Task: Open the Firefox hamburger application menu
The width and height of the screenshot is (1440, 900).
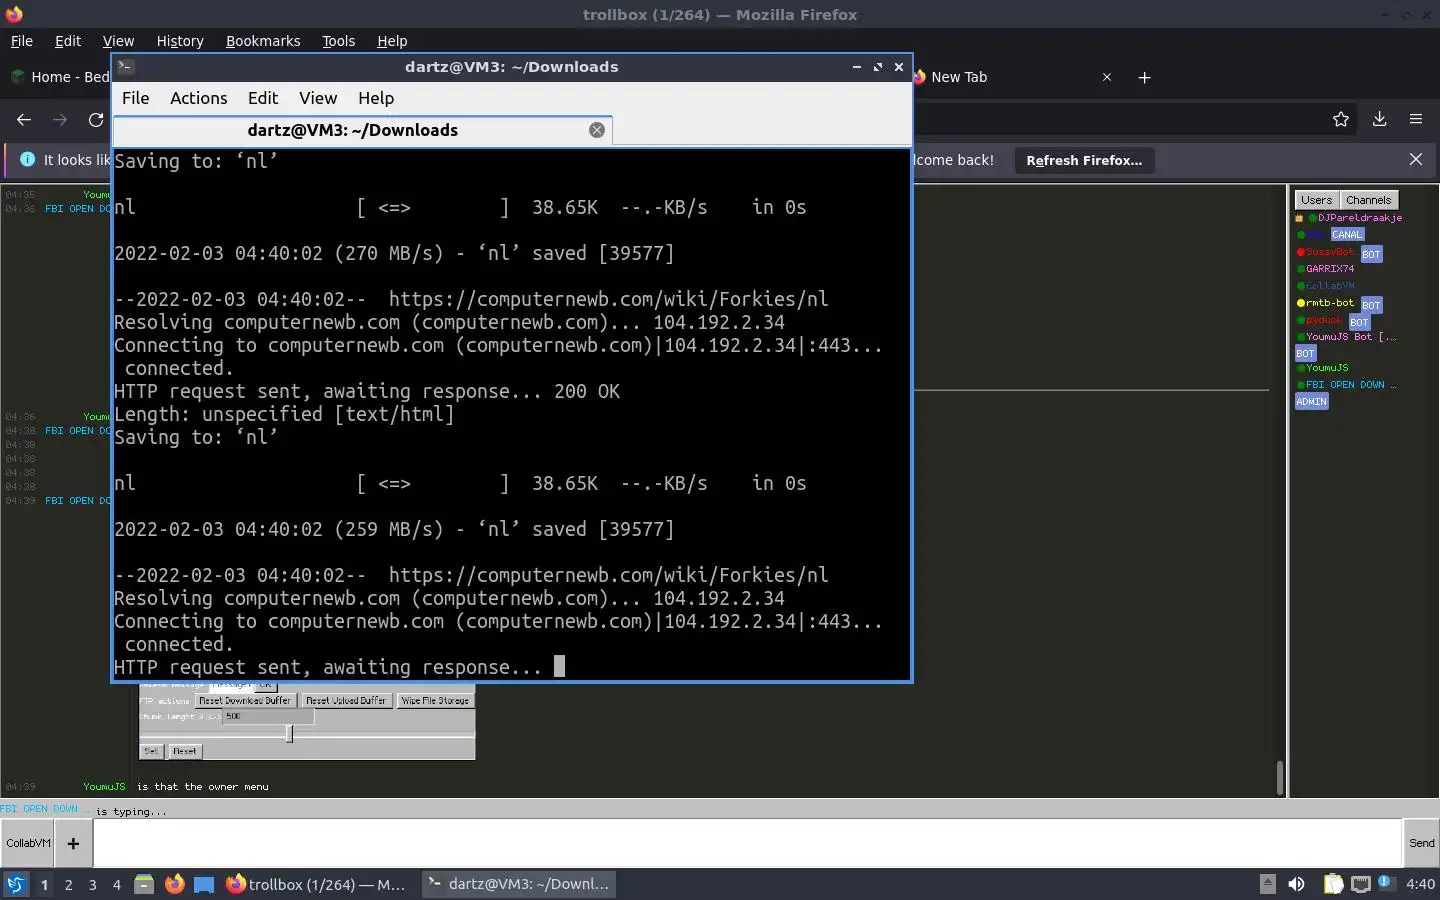Action: 1416,119
